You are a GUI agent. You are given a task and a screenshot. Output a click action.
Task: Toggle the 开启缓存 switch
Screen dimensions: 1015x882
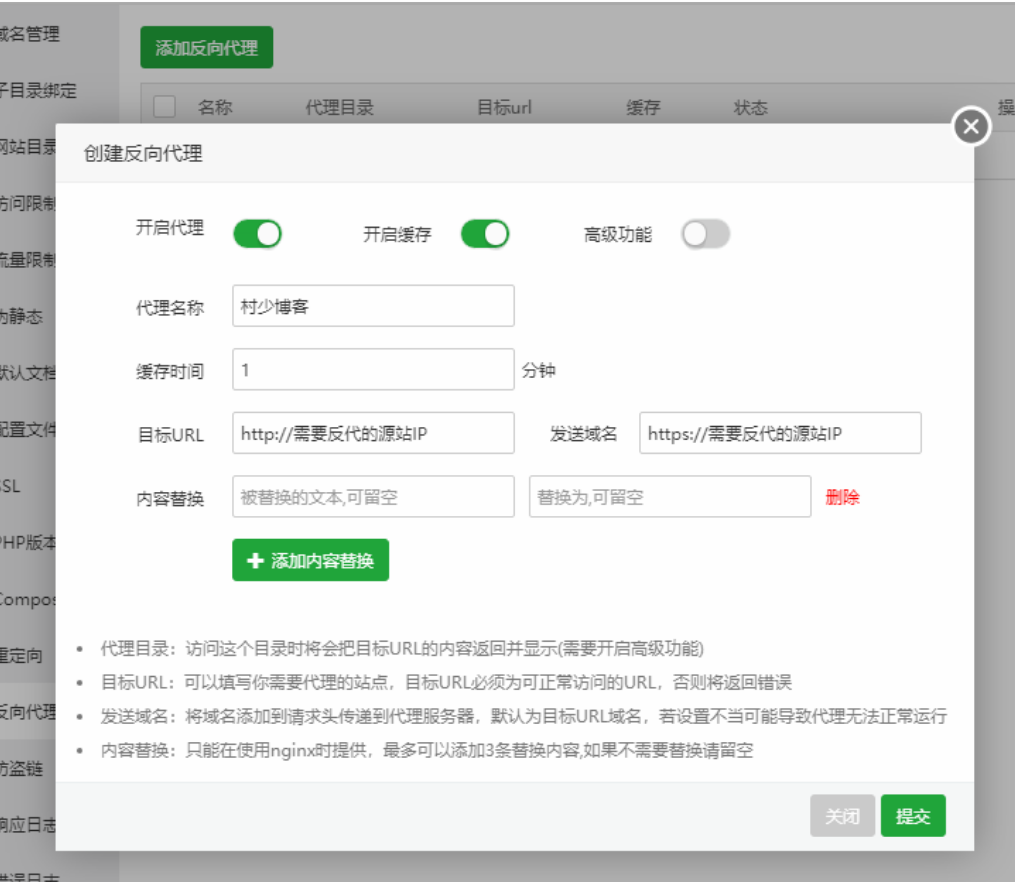point(484,235)
